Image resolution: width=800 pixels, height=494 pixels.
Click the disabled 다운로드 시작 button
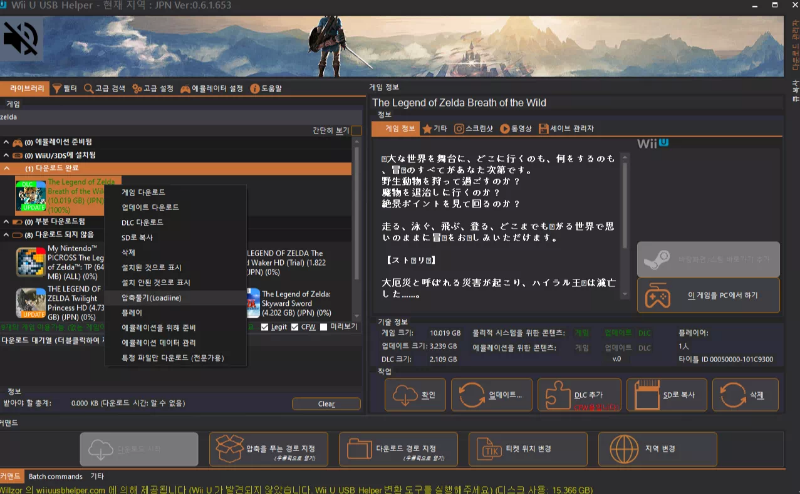click(x=139, y=449)
